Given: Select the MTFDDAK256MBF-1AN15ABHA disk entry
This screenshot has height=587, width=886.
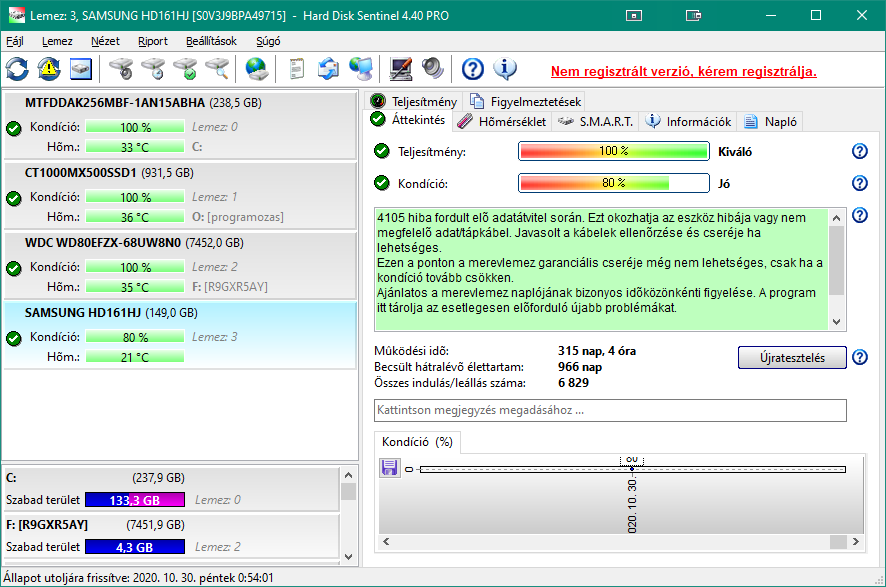Looking at the screenshot, I should tap(180, 125).
